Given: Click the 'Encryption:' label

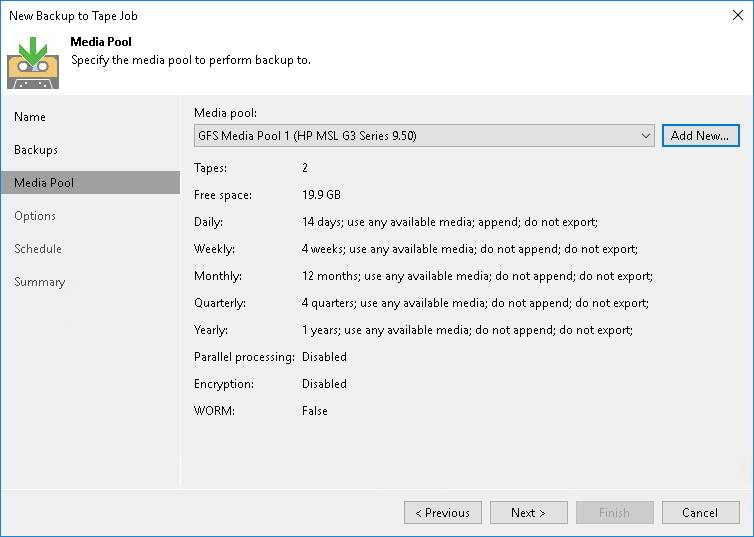Looking at the screenshot, I should point(224,384).
